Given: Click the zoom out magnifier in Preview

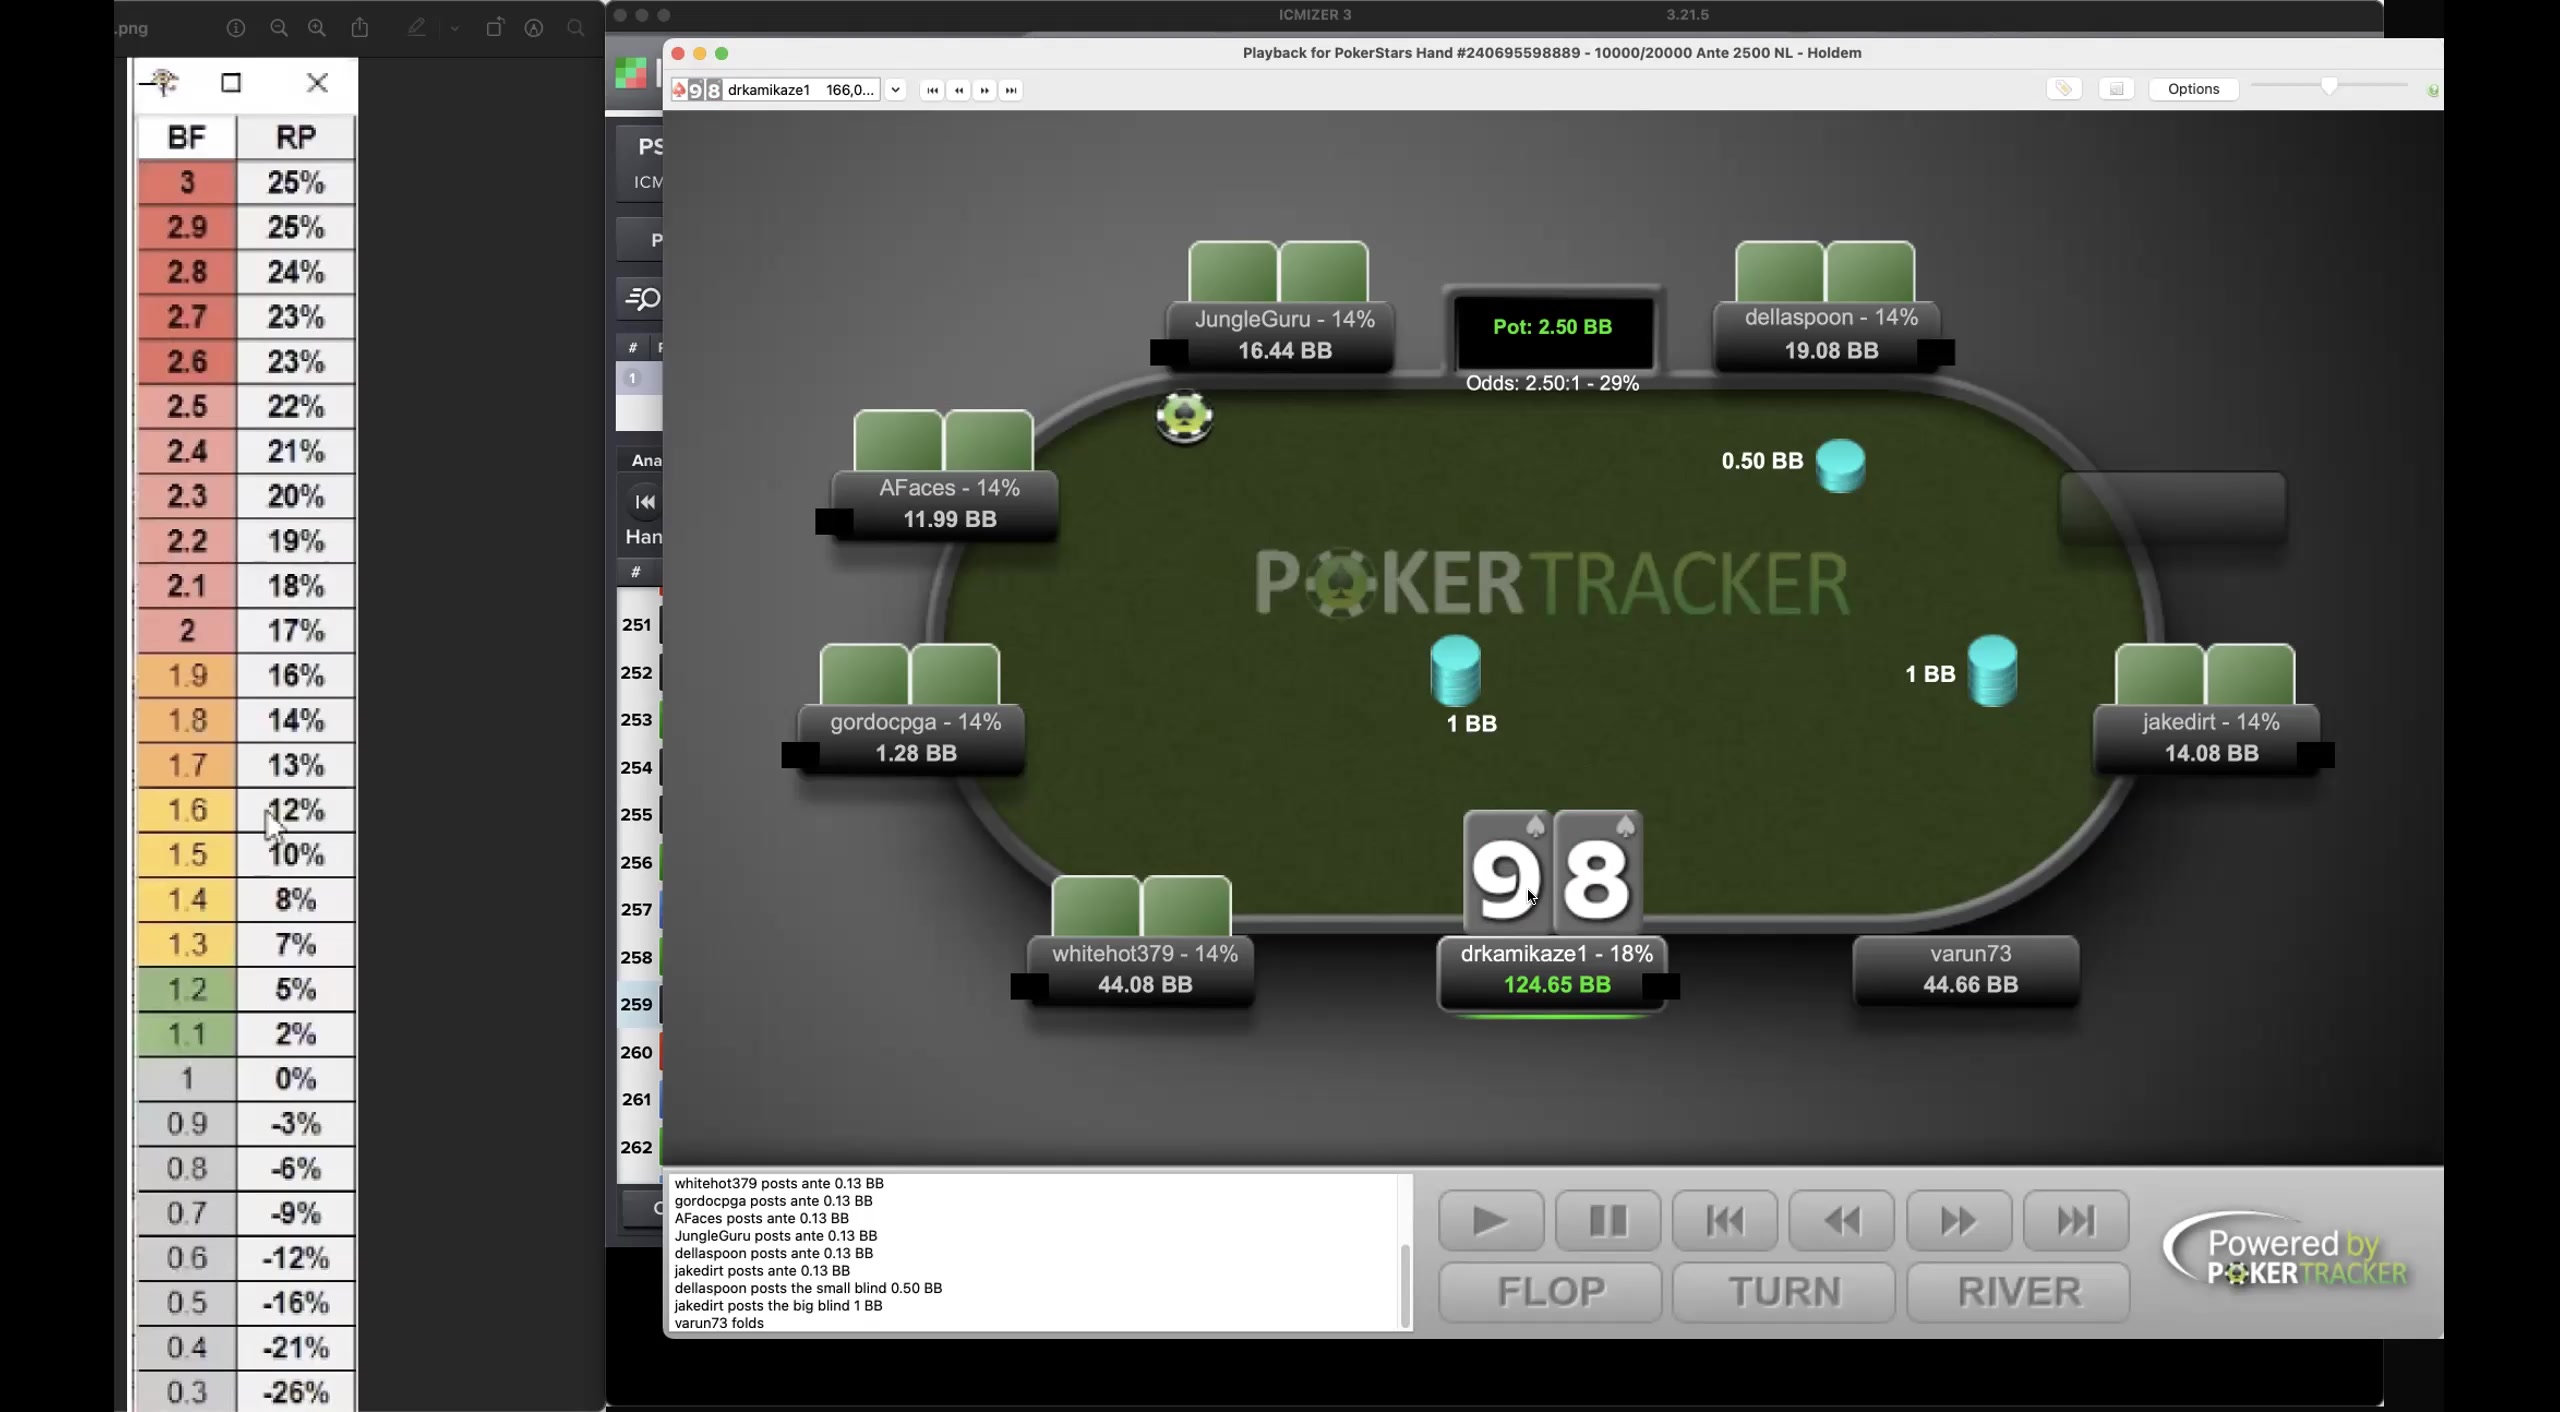Looking at the screenshot, I should point(279,28).
